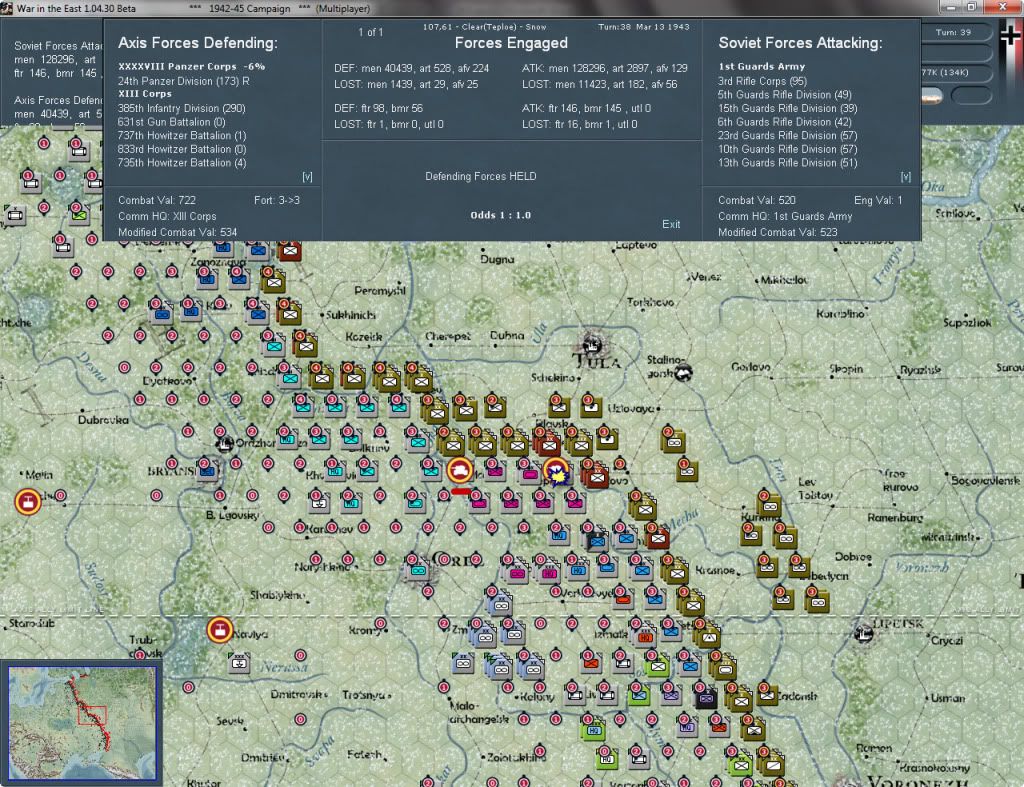Expand the Axis defending units list
Viewport: 1024px width, 787px height.
pos(307,177)
